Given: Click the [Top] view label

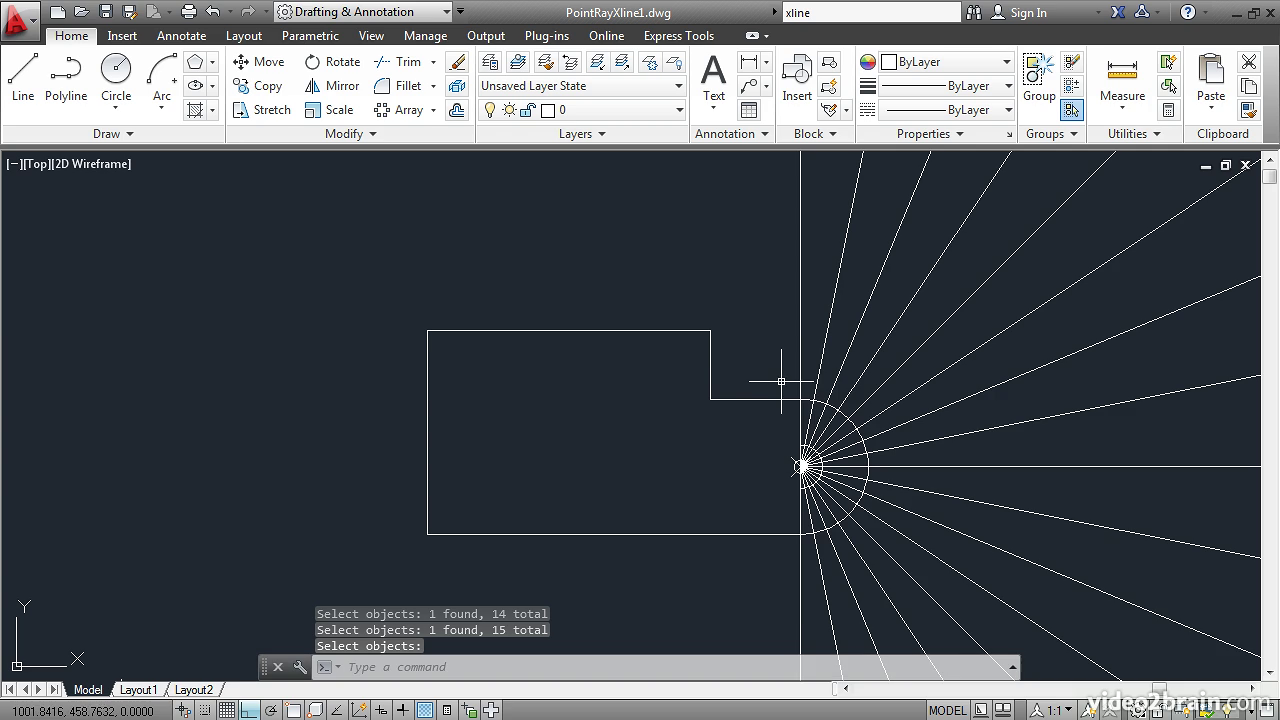Looking at the screenshot, I should coord(37,164).
